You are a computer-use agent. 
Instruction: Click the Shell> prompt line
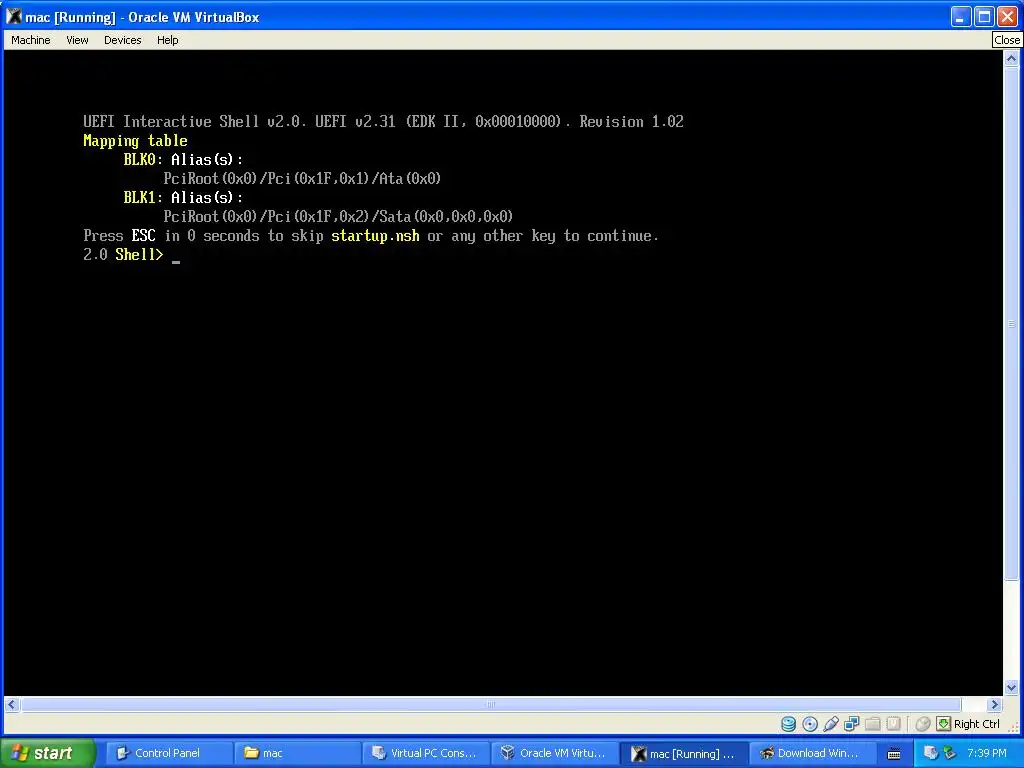(131, 255)
